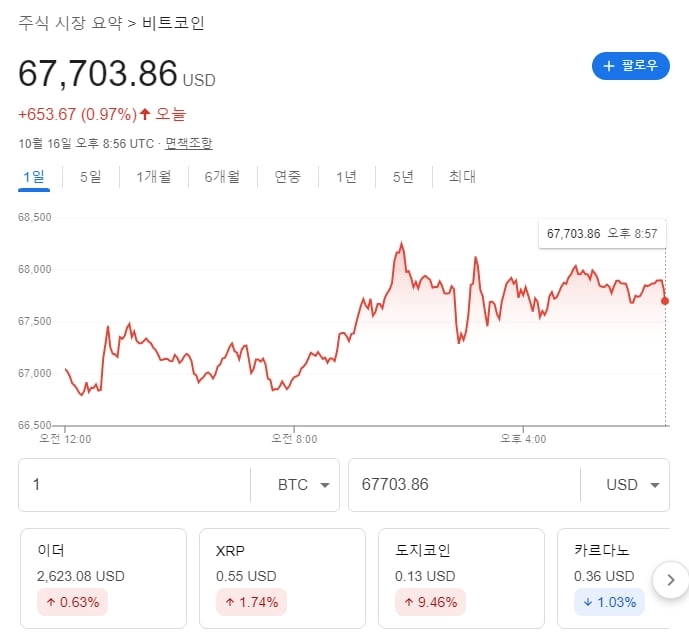Switch to the 5일 chart tab
689x641 pixels.
(x=91, y=177)
